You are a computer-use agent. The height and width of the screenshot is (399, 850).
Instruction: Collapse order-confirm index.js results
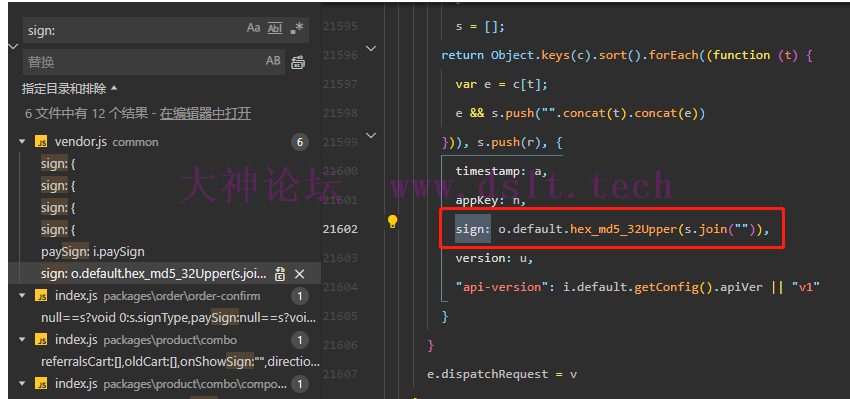point(22,296)
